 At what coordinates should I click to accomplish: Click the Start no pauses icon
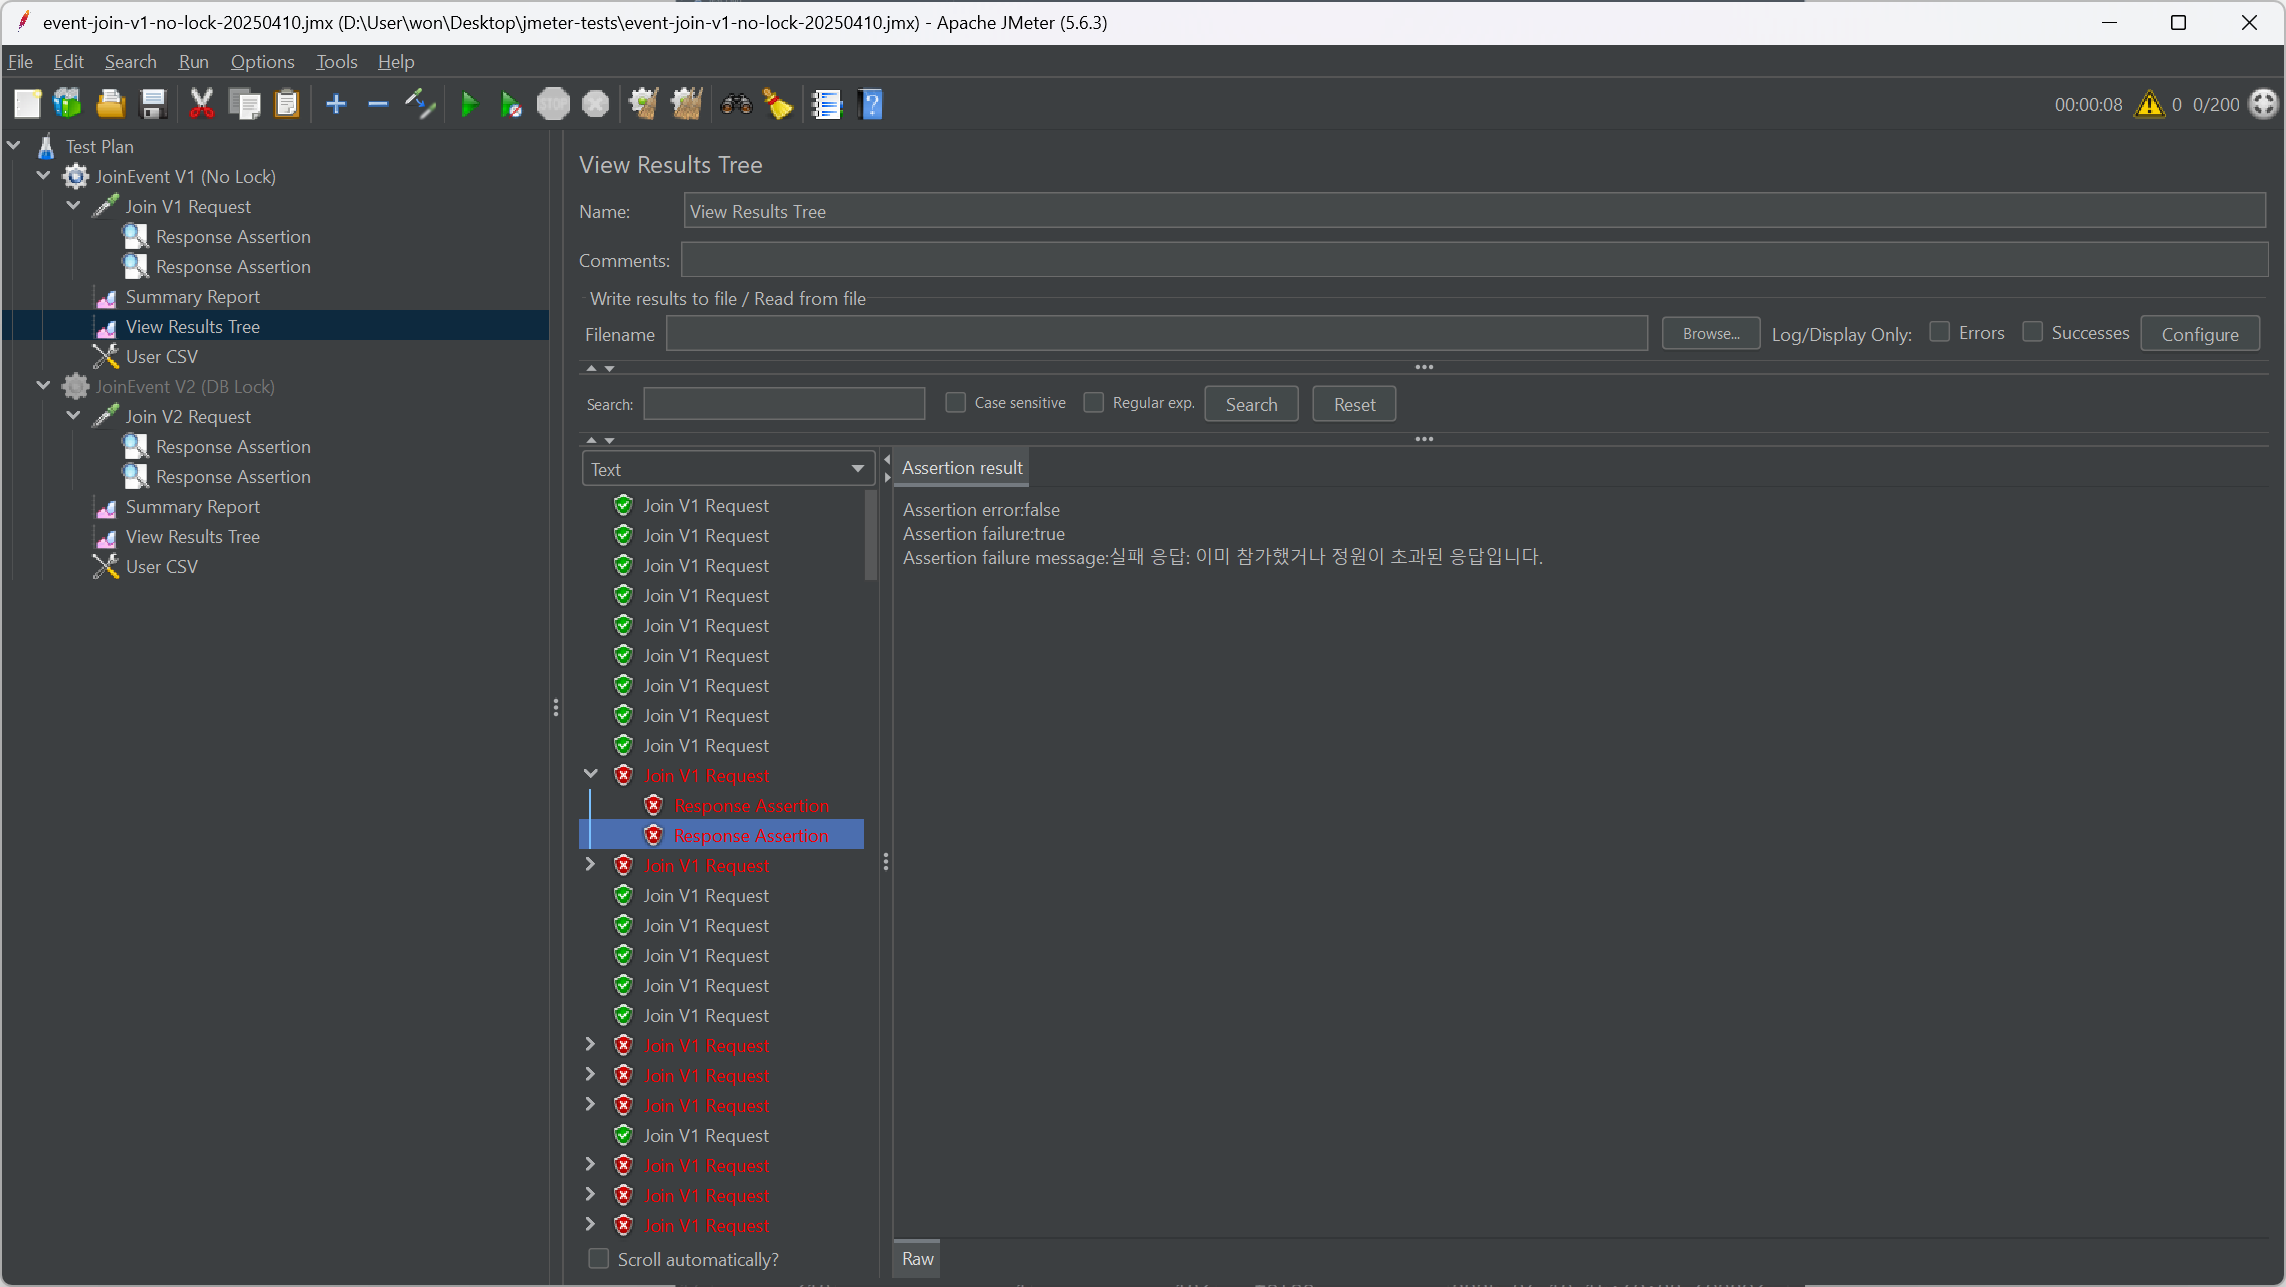click(510, 104)
